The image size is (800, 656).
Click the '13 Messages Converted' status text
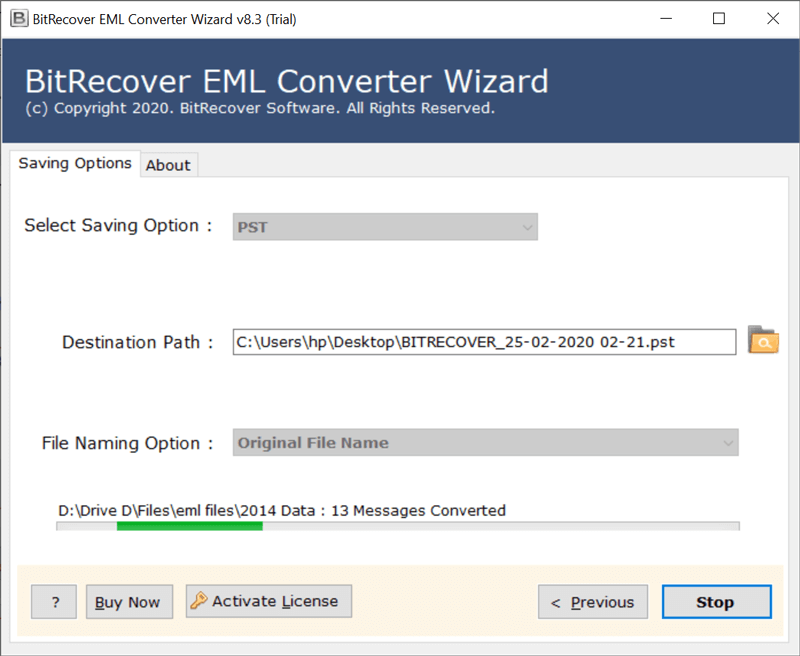(x=418, y=511)
